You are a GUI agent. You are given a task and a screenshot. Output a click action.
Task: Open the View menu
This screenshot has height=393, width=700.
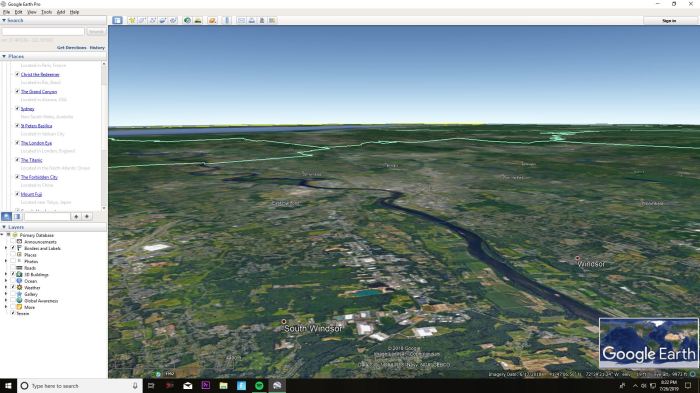pyautogui.click(x=32, y=12)
